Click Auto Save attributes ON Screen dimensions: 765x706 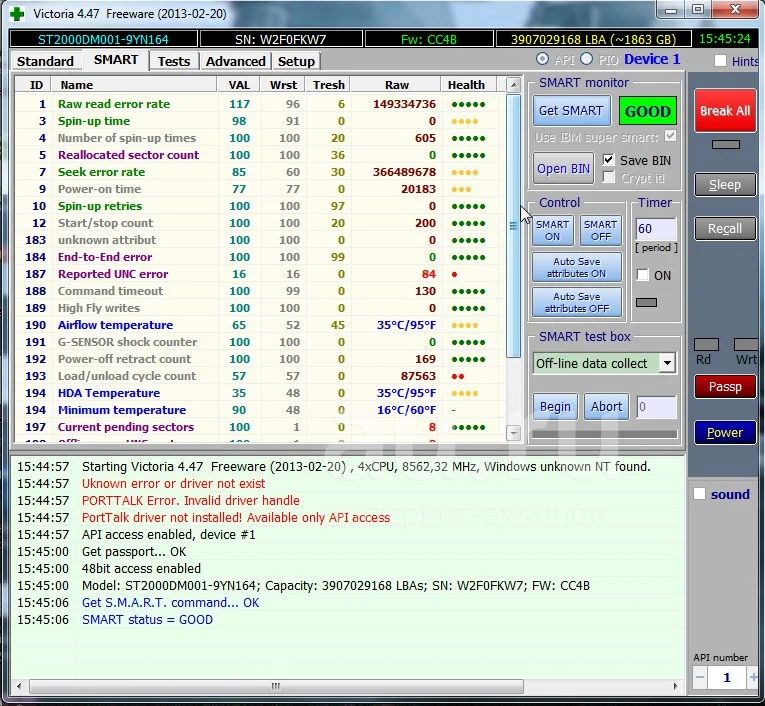[x=577, y=267]
